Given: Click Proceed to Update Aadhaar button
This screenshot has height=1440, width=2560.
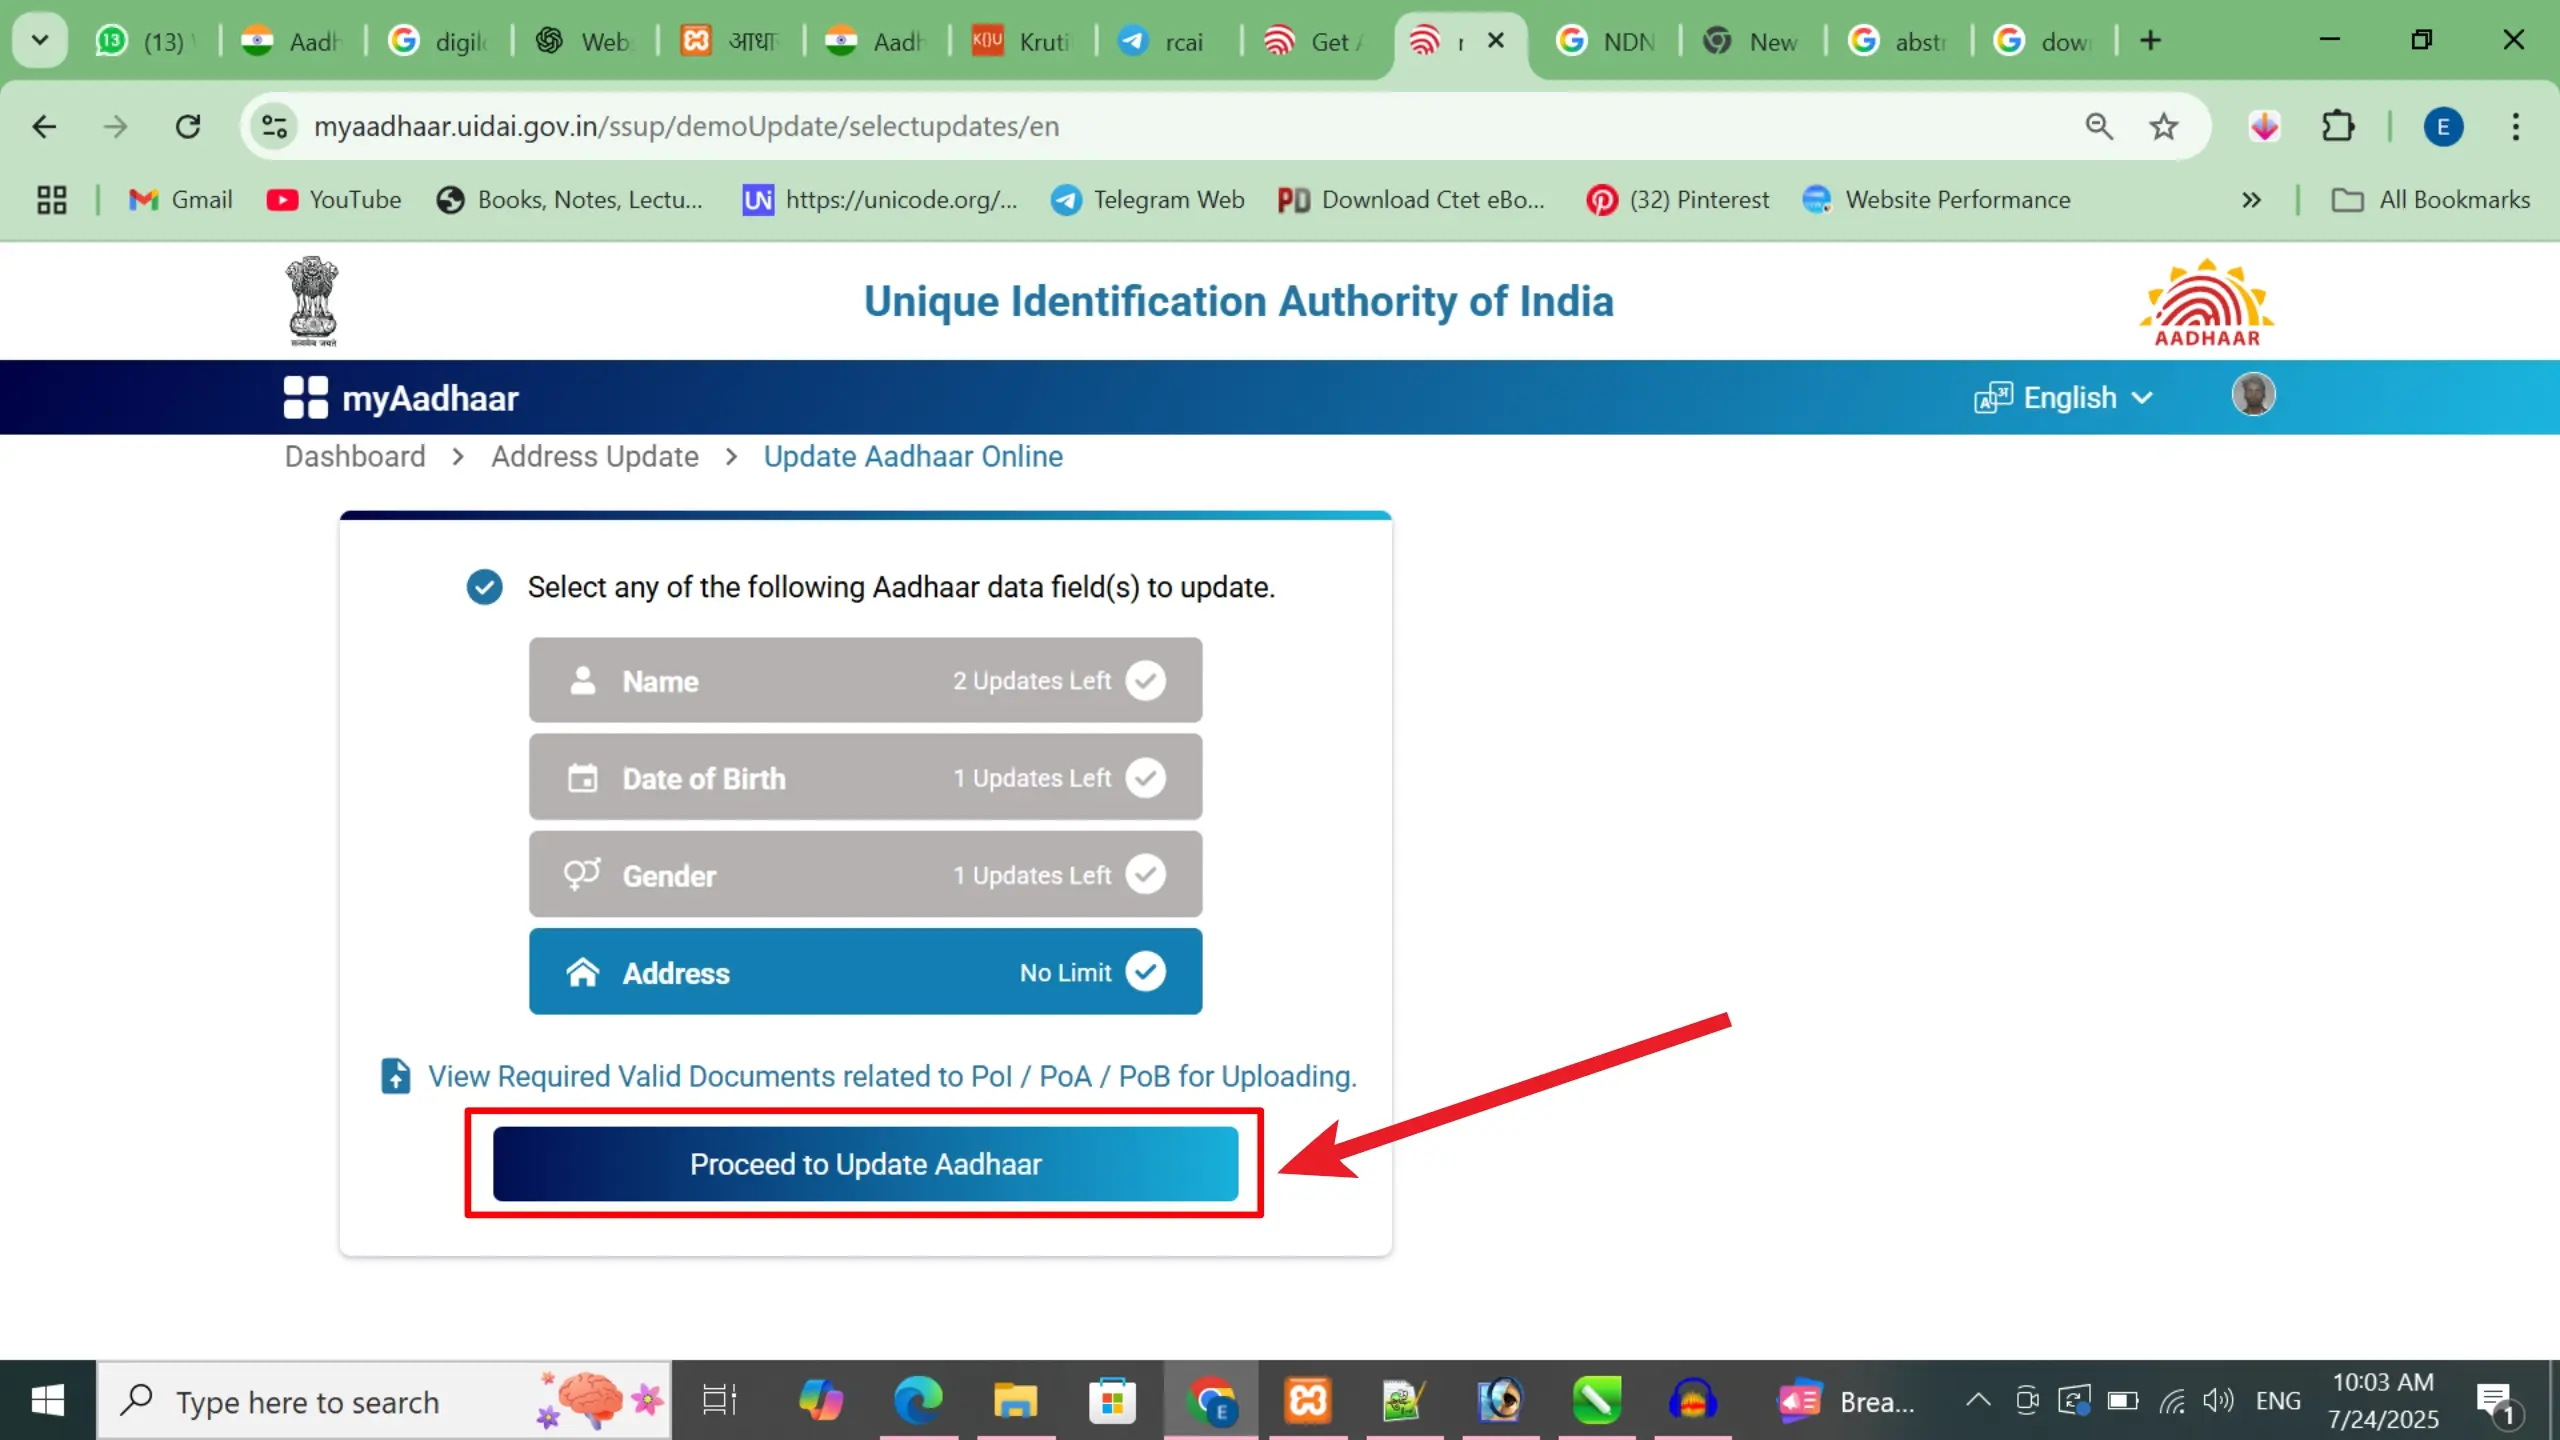Looking at the screenshot, I should (x=865, y=1164).
